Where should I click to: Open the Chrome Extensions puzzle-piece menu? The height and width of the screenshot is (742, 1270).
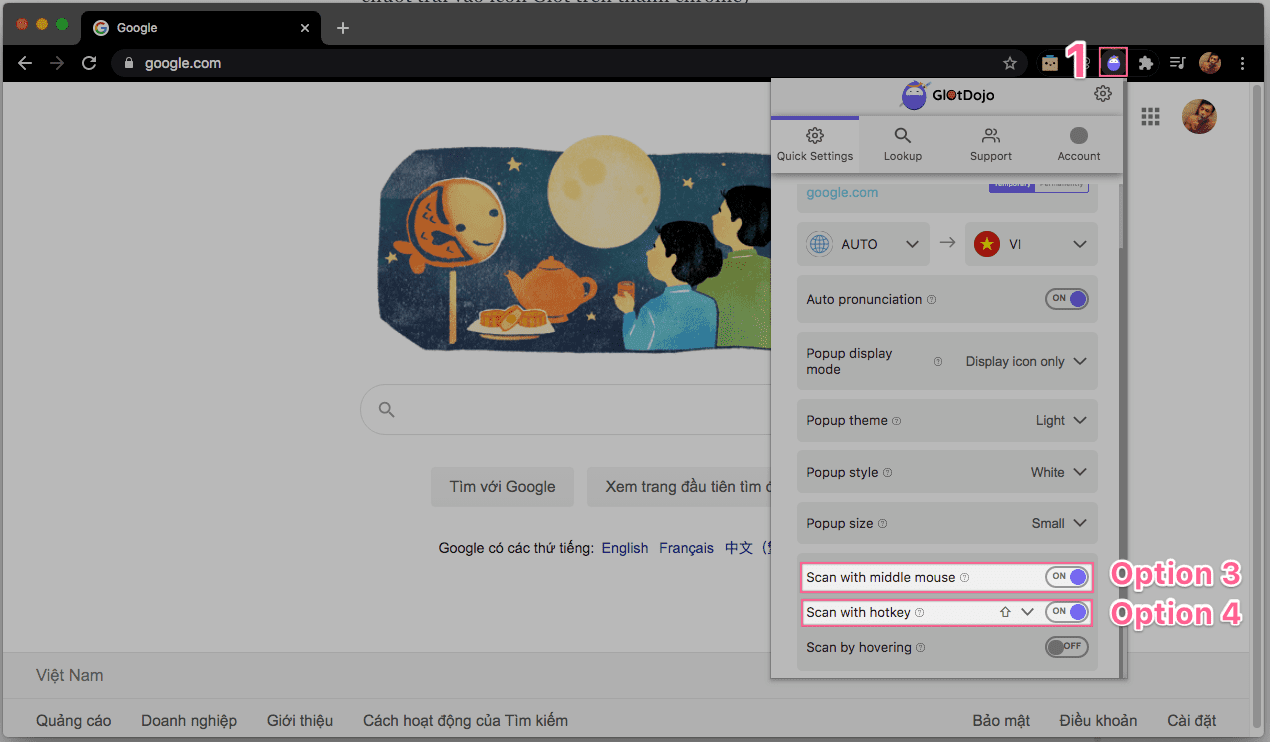pyautogui.click(x=1146, y=63)
